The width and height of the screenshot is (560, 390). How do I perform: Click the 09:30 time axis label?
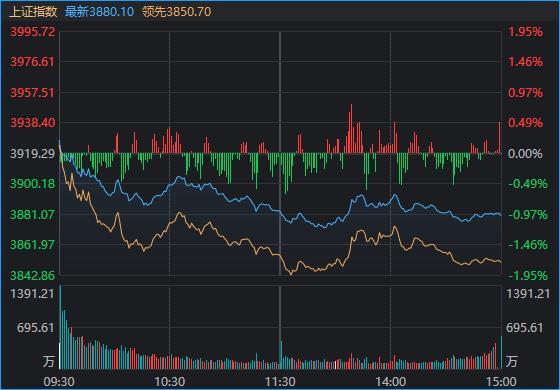(x=59, y=382)
